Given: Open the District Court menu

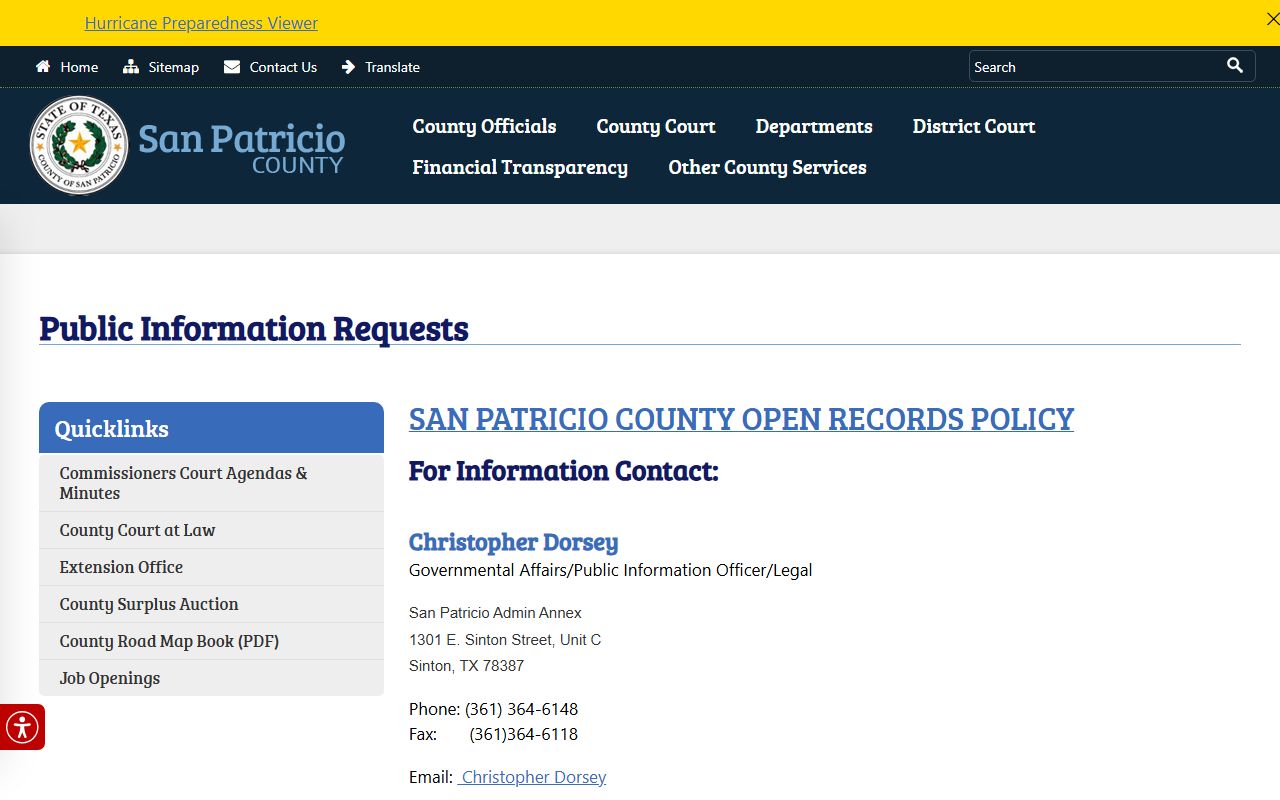Looking at the screenshot, I should click(x=974, y=126).
